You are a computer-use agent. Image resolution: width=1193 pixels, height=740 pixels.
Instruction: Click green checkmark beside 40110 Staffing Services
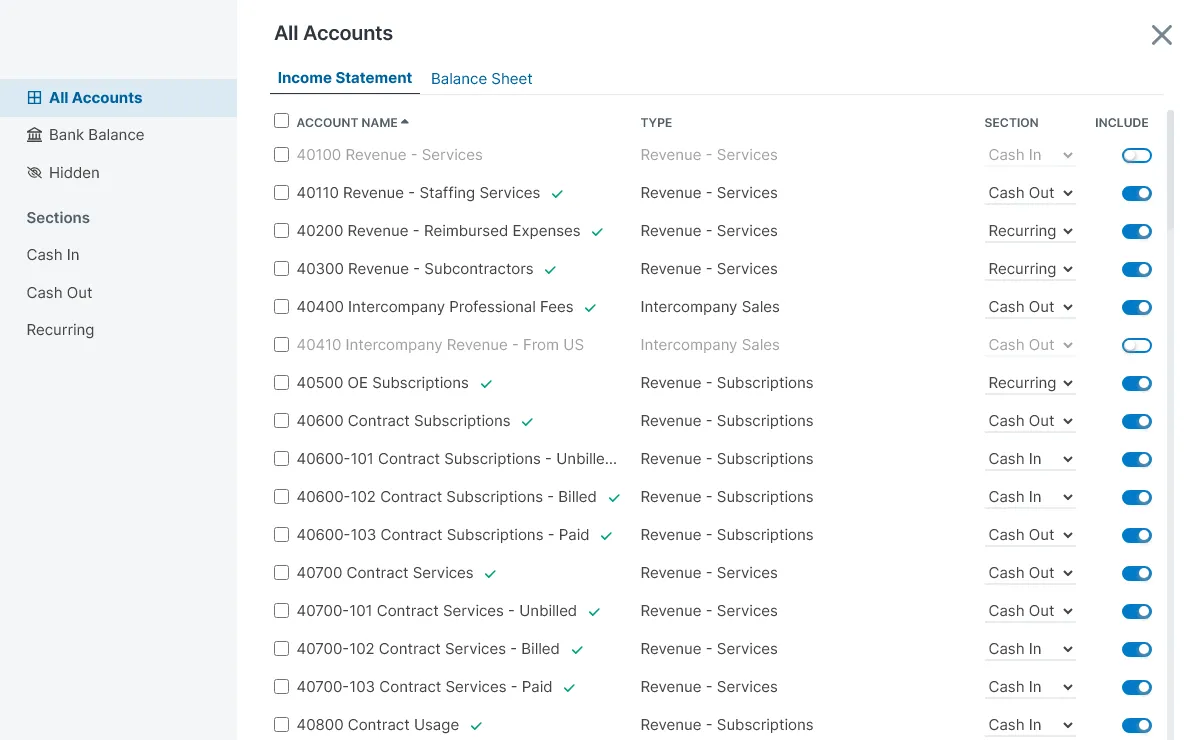click(x=557, y=194)
